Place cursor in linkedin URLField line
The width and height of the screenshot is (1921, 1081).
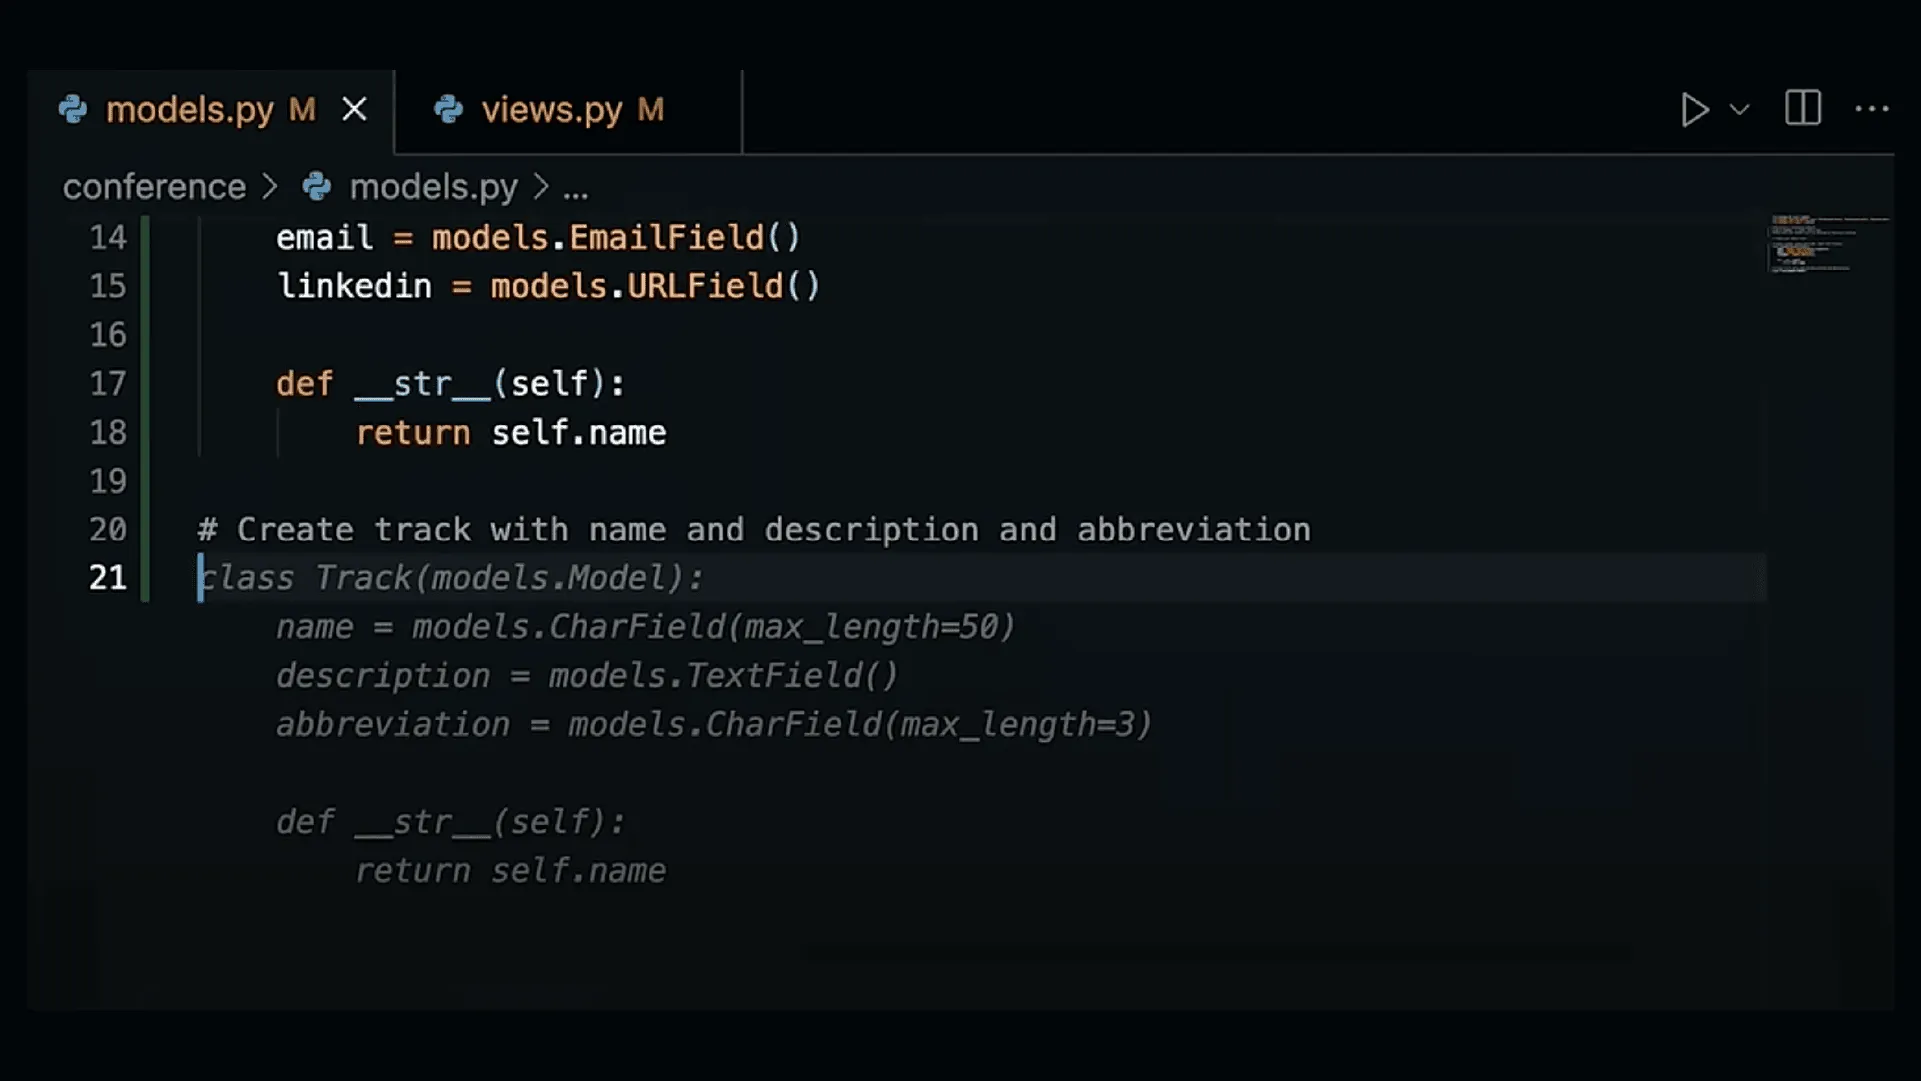548,287
